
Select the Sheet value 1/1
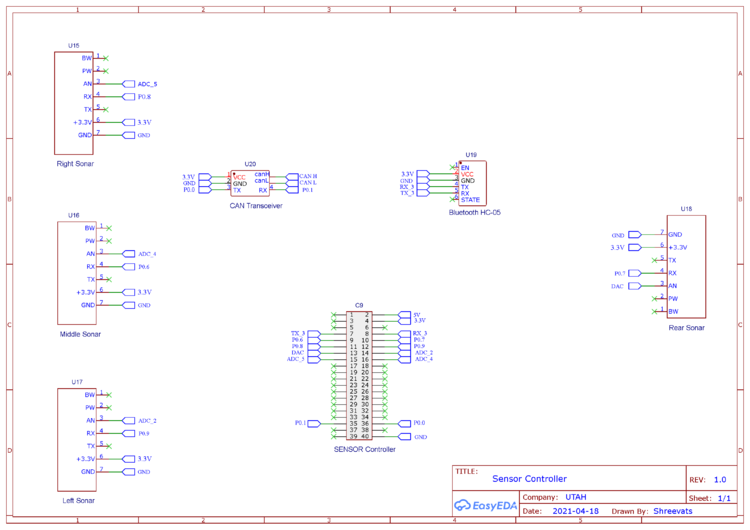point(724,498)
